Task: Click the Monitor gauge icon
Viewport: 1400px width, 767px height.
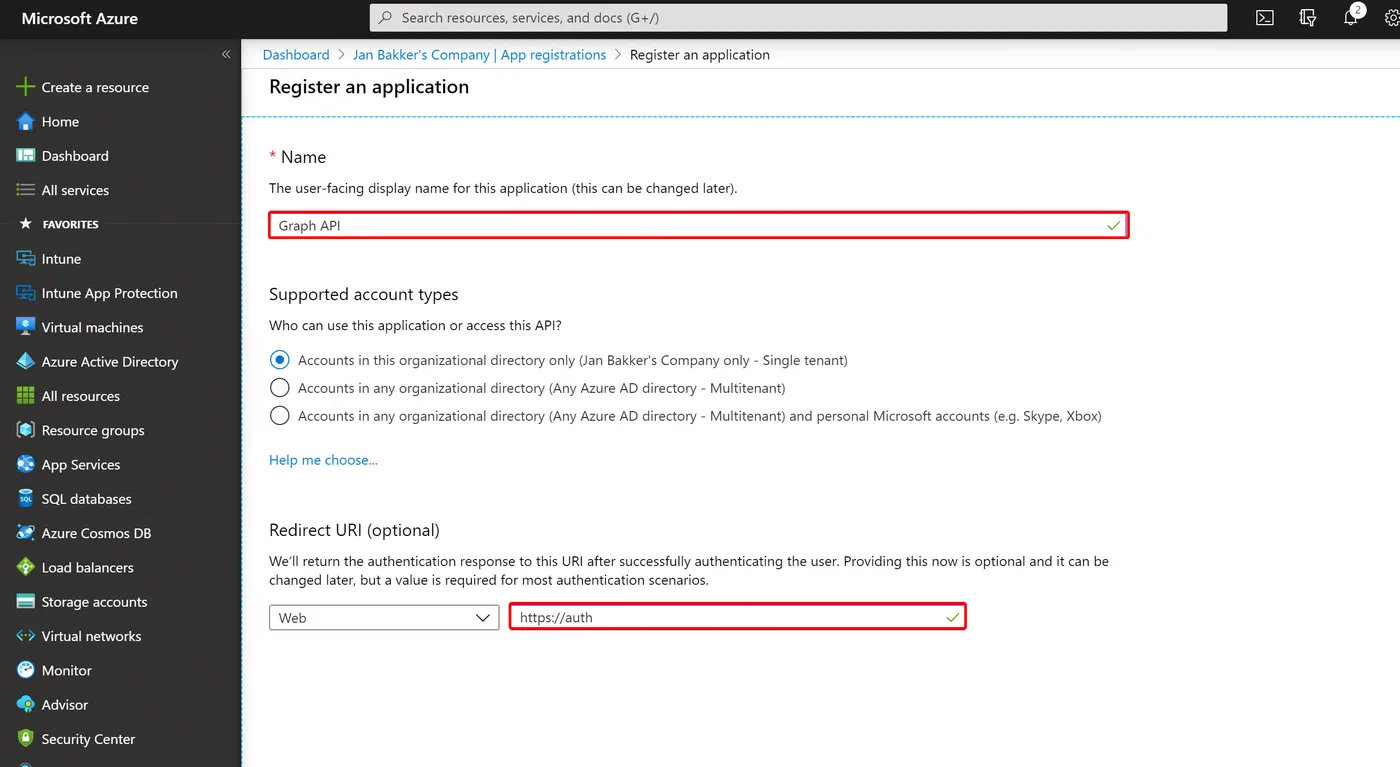Action: pyautogui.click(x=25, y=670)
